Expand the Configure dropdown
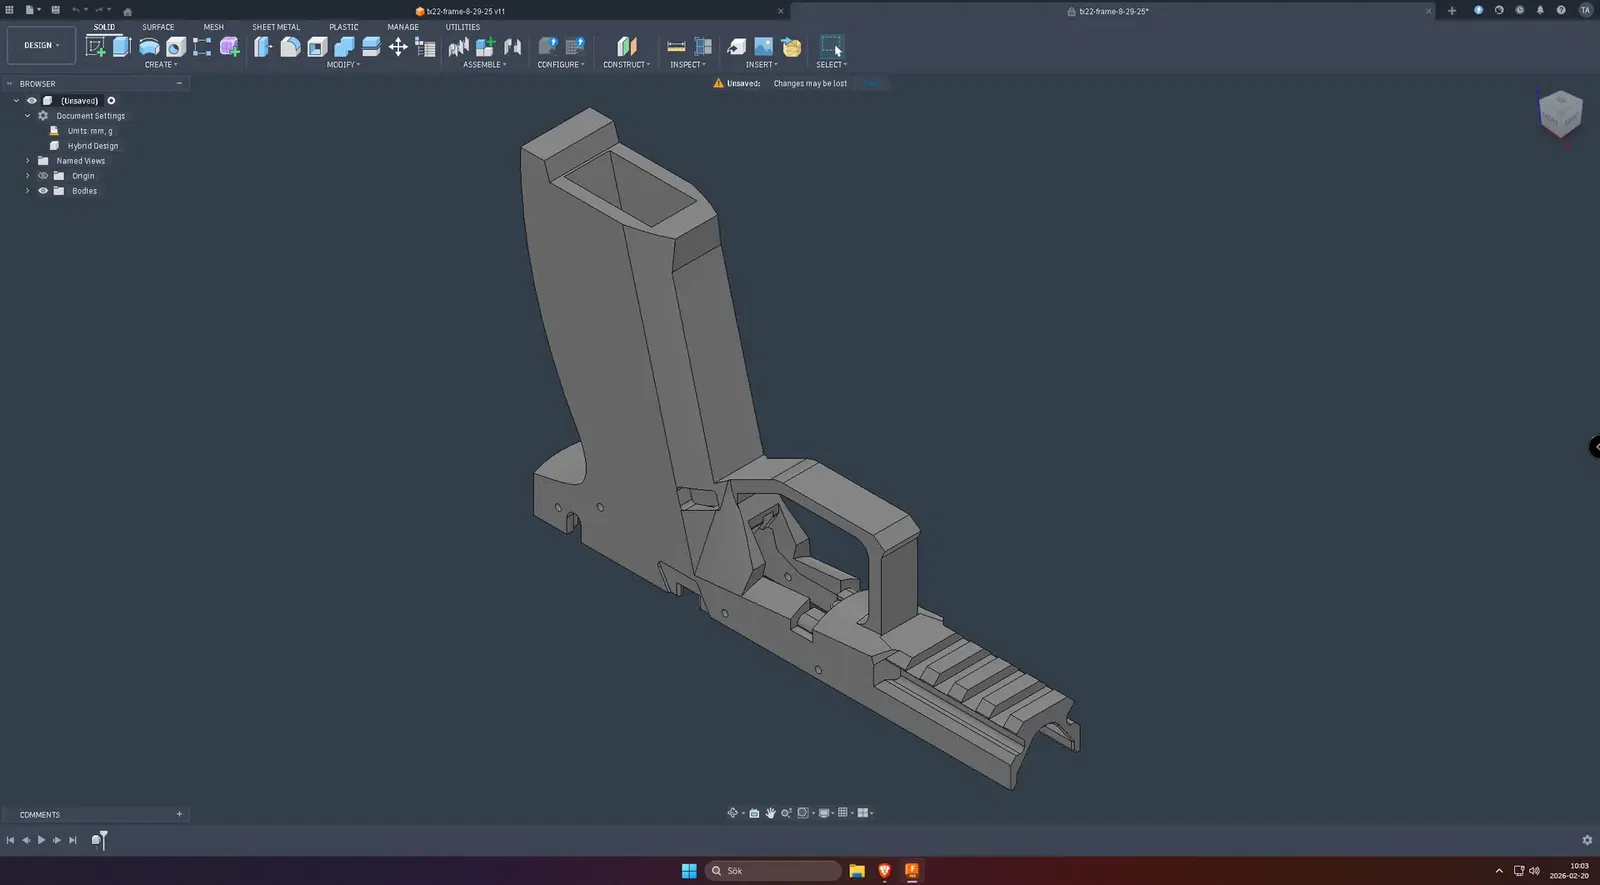The height and width of the screenshot is (885, 1600). pos(561,65)
